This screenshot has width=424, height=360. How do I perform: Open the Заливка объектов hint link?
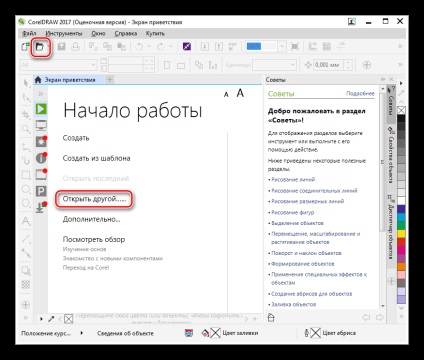click(x=293, y=304)
